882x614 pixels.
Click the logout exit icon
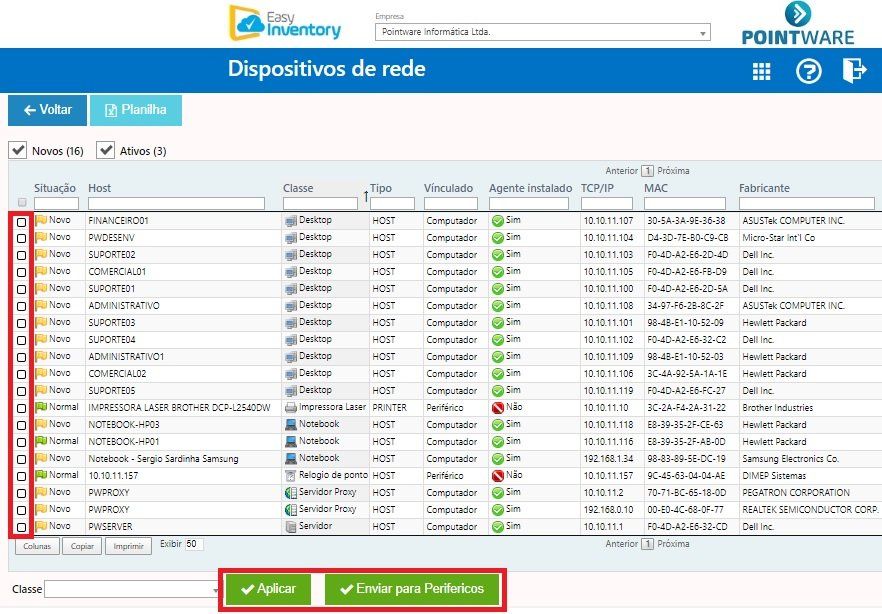coord(854,70)
